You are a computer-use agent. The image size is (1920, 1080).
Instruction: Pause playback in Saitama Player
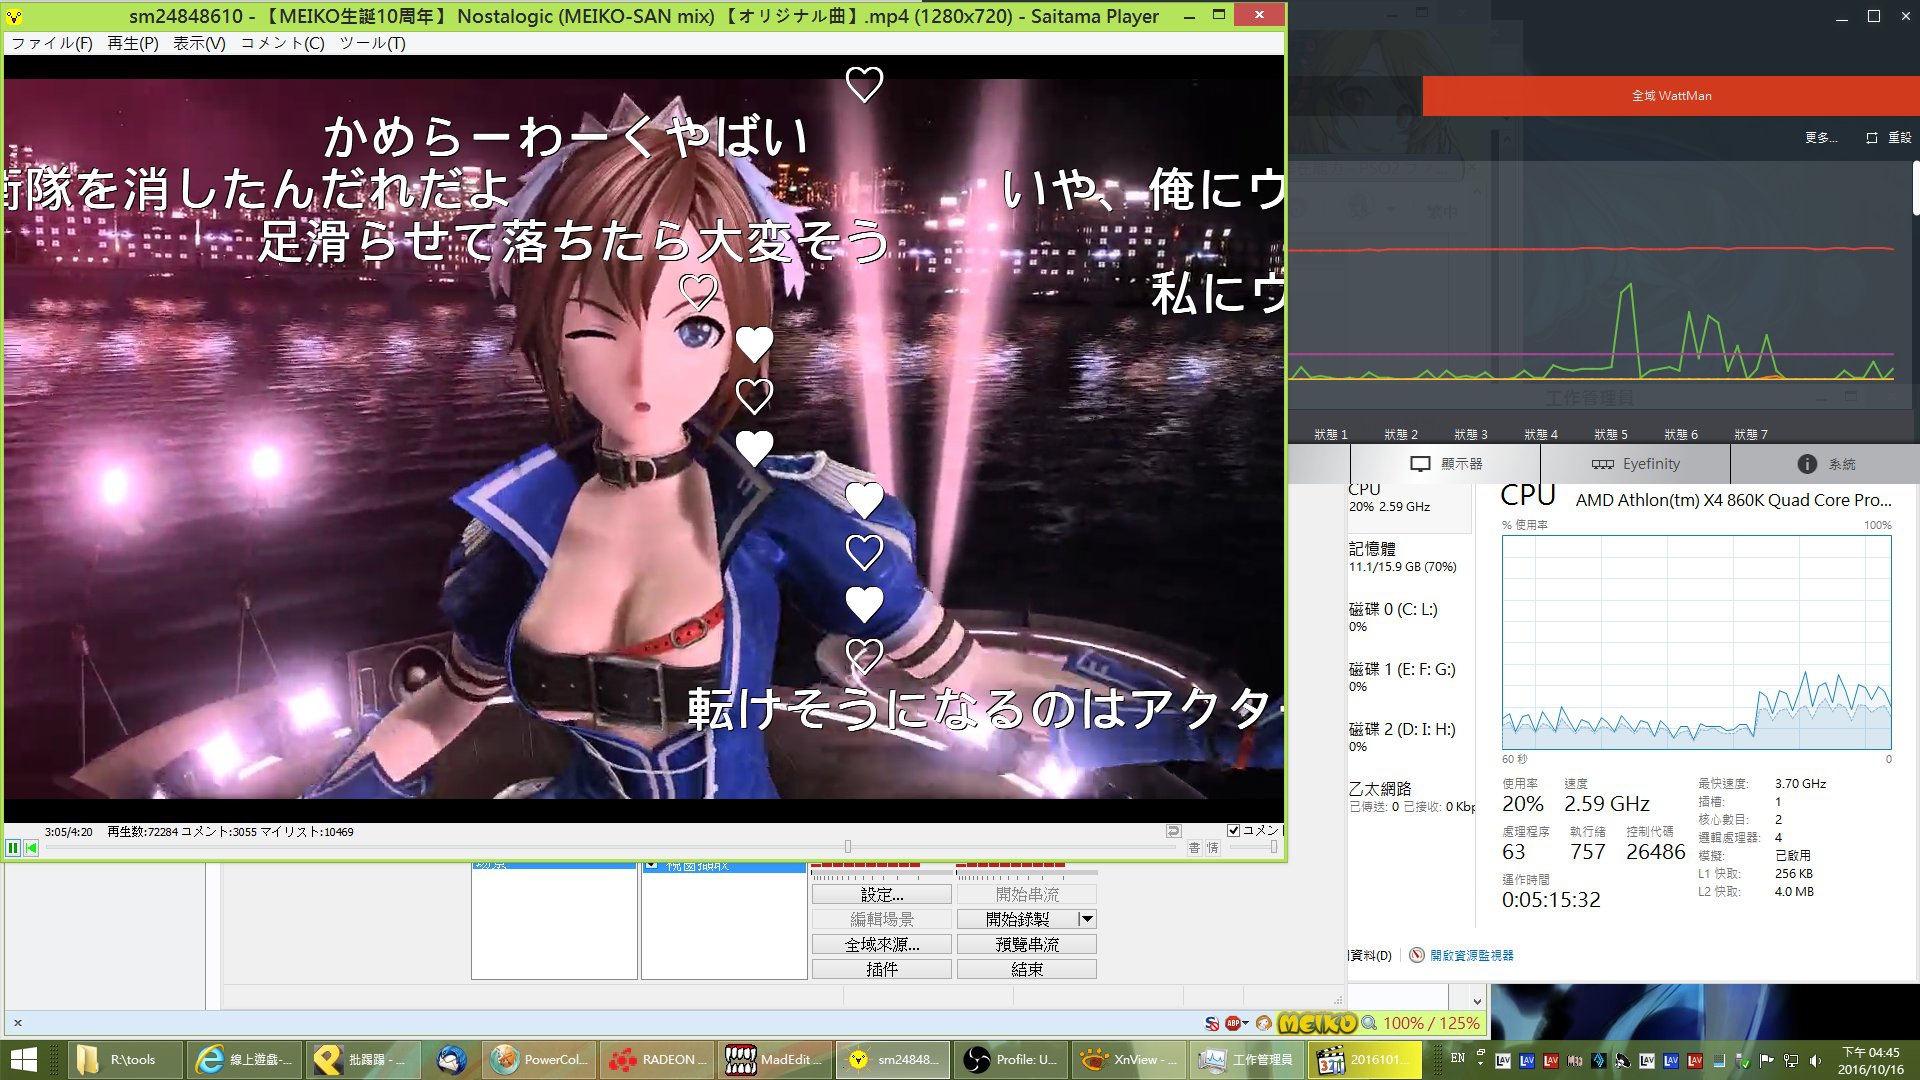pyautogui.click(x=13, y=848)
